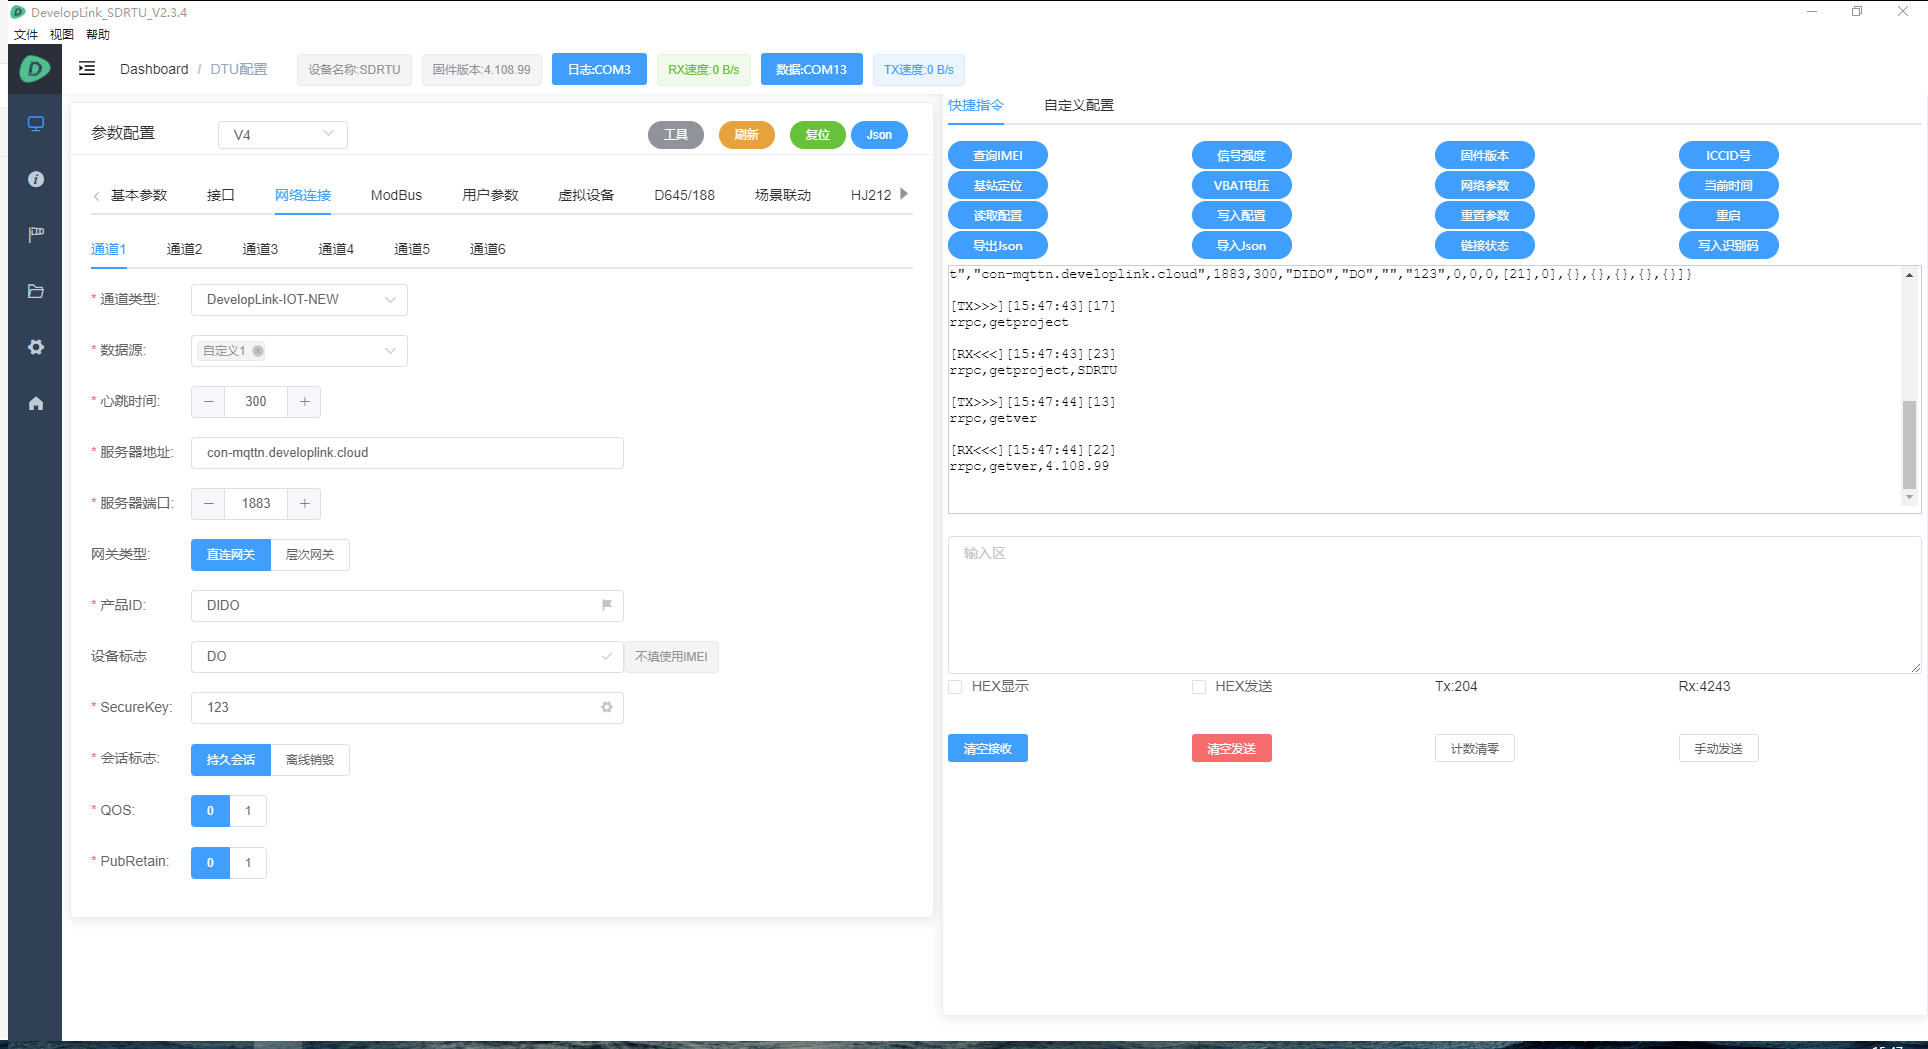Image resolution: width=1928 pixels, height=1049 pixels.
Task: Open the 帮助 menu
Action: pyautogui.click(x=98, y=34)
